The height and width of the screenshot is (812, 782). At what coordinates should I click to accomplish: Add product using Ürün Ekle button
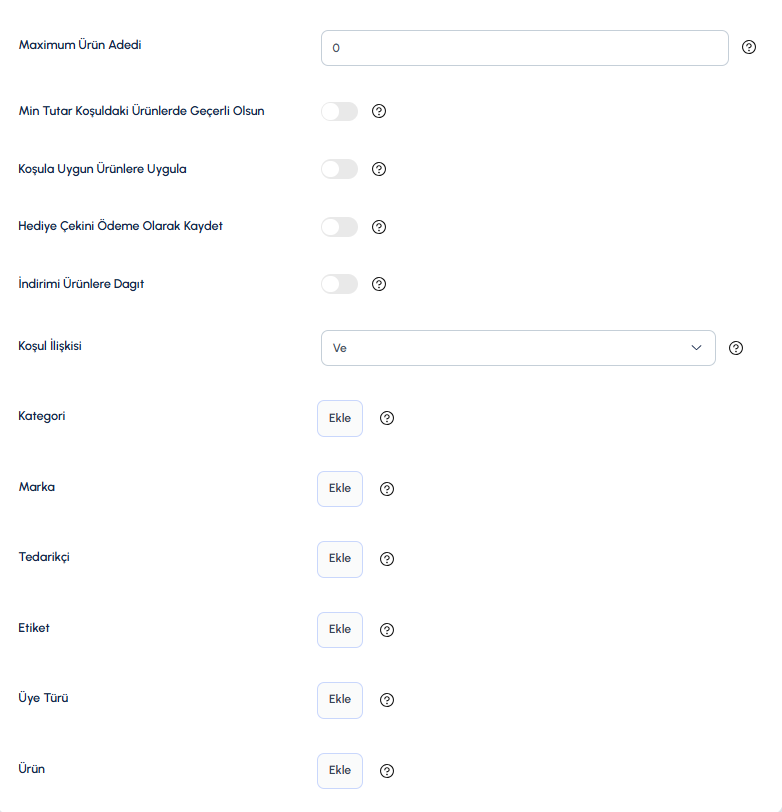point(340,771)
